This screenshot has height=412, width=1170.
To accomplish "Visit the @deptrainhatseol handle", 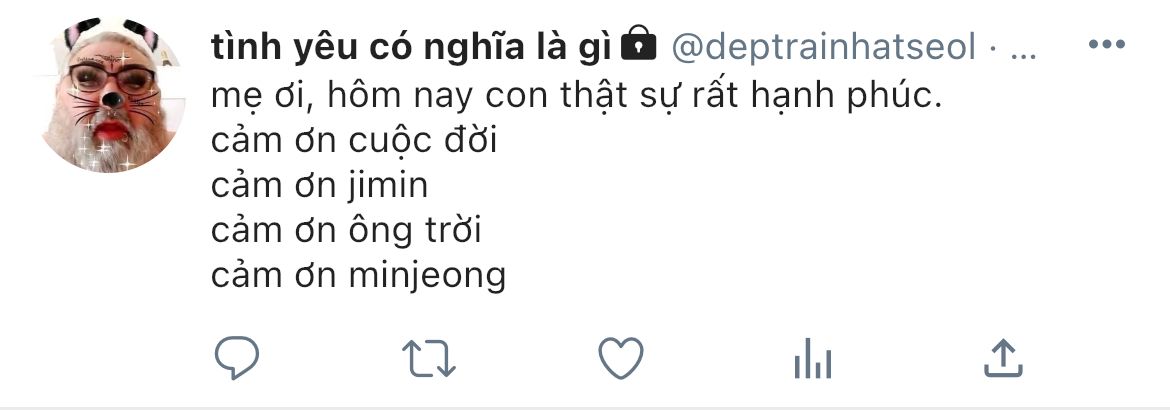I will pos(824,48).
